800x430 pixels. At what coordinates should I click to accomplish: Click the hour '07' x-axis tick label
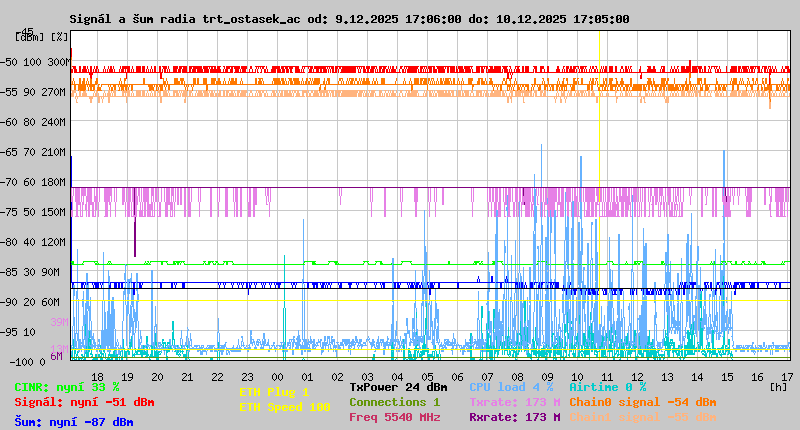click(x=488, y=377)
